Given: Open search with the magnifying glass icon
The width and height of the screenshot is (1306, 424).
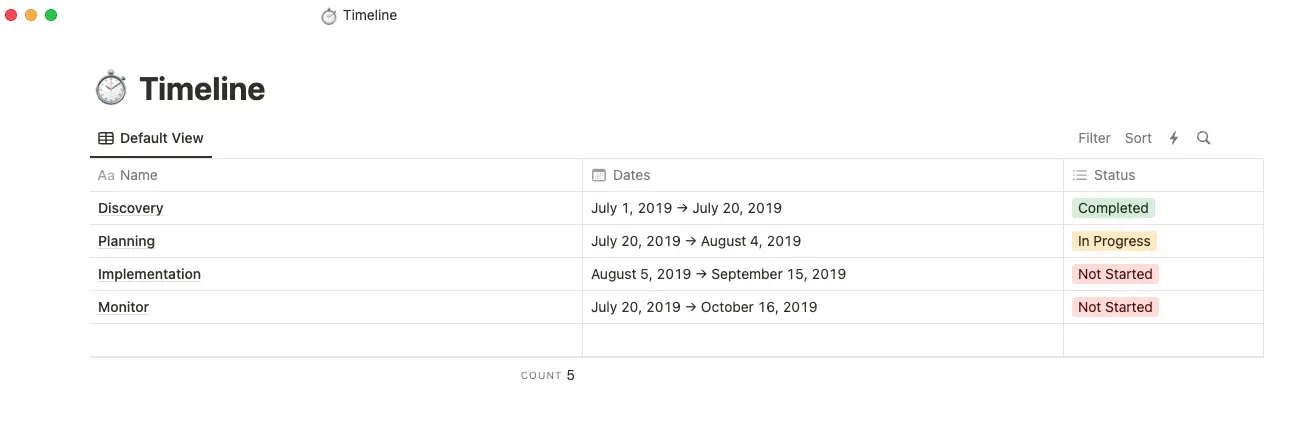Looking at the screenshot, I should 1204,138.
